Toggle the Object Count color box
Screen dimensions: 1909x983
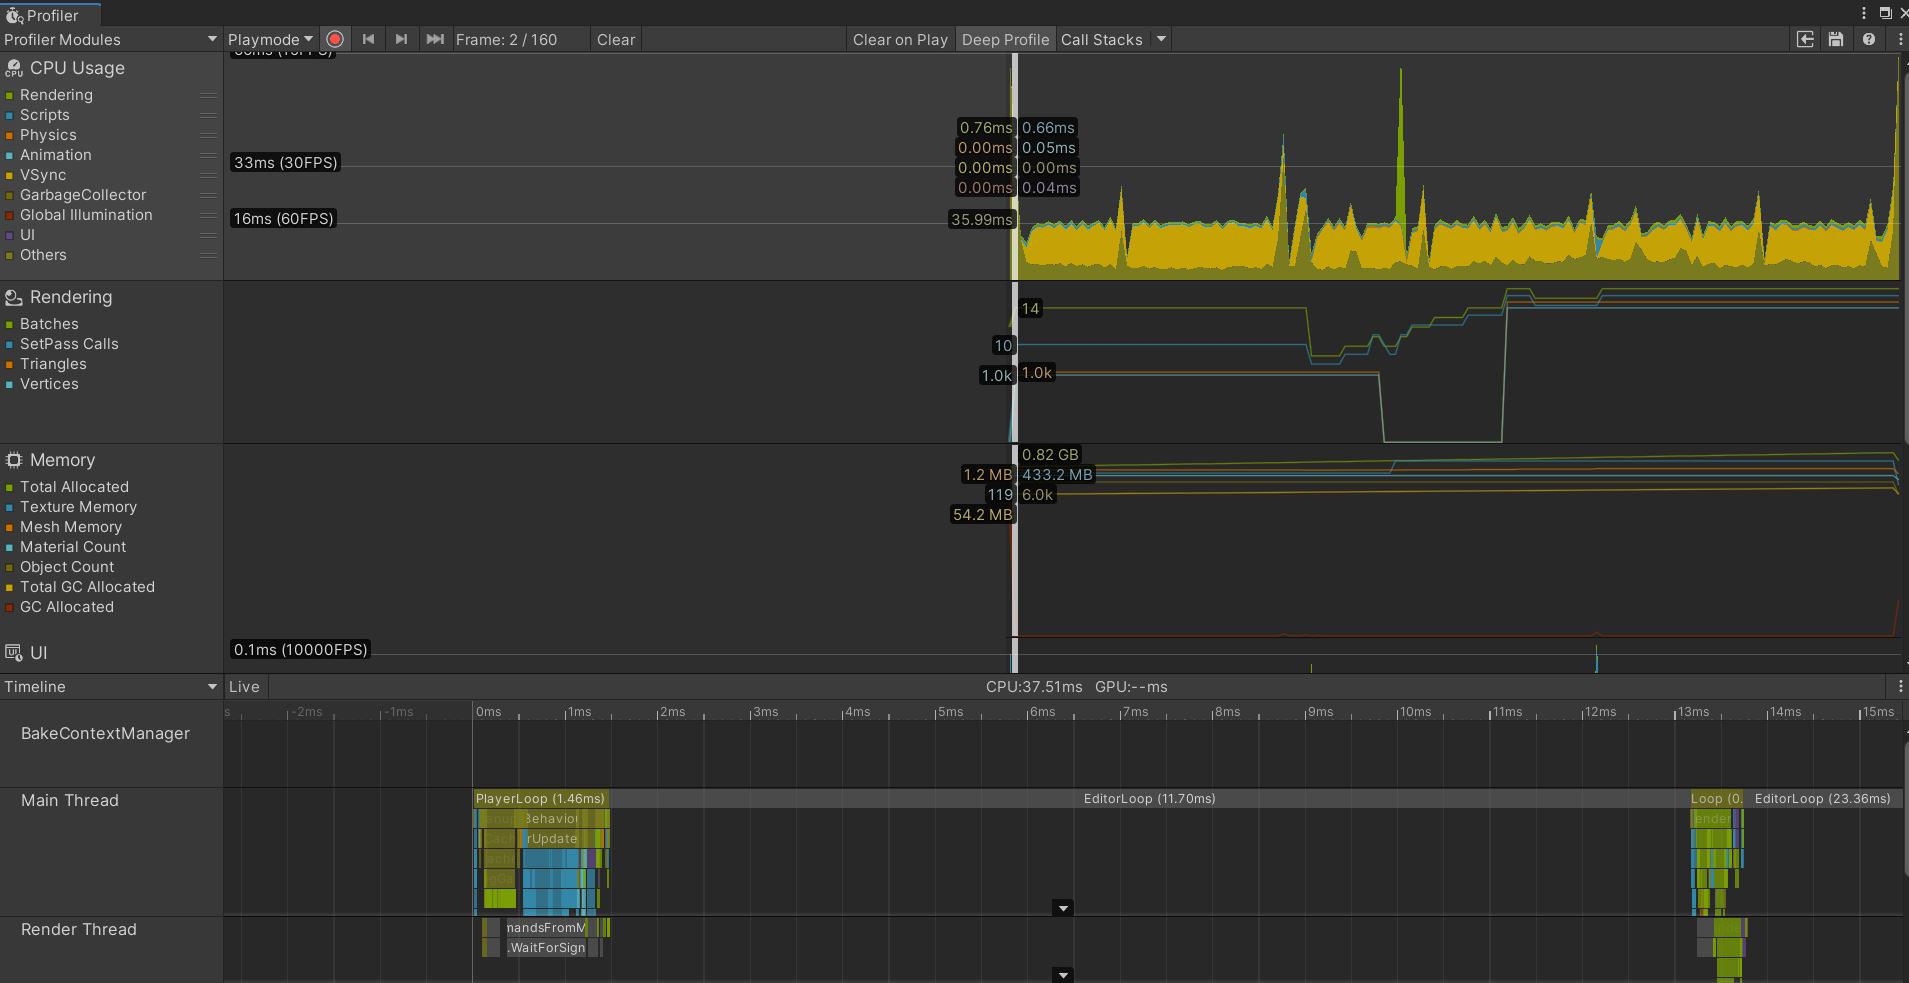pos(10,568)
